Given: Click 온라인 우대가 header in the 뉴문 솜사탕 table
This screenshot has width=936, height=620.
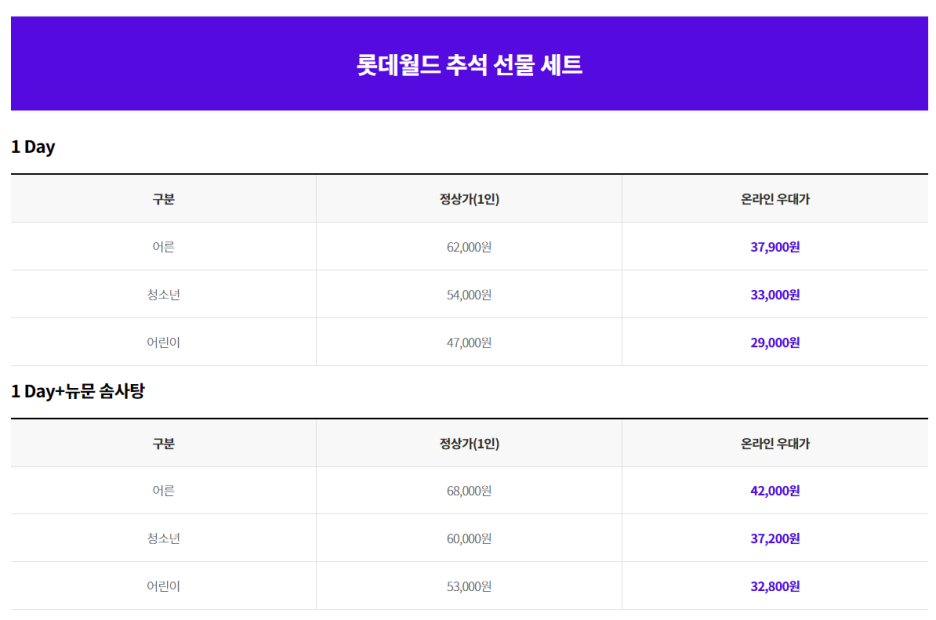Looking at the screenshot, I should click(x=775, y=443).
